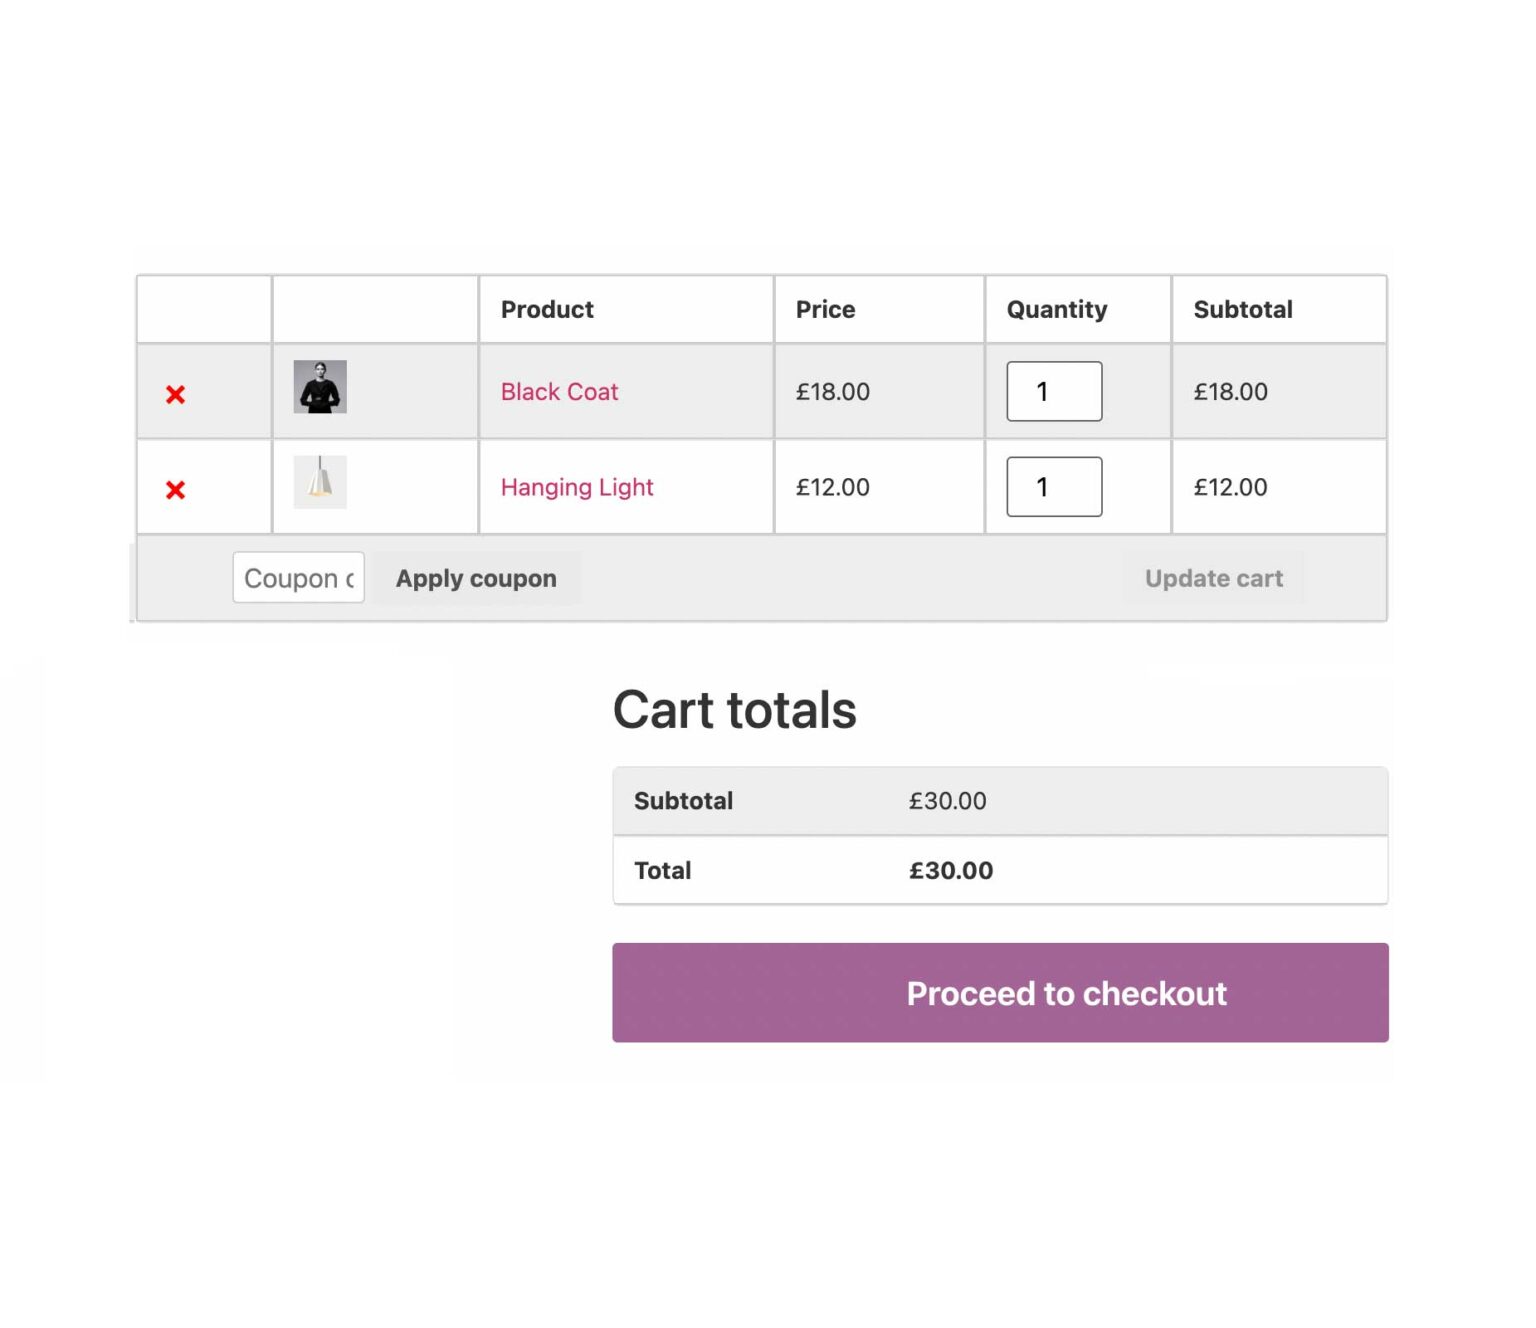
Task: Select the Black Coat quantity field
Action: click(x=1052, y=391)
